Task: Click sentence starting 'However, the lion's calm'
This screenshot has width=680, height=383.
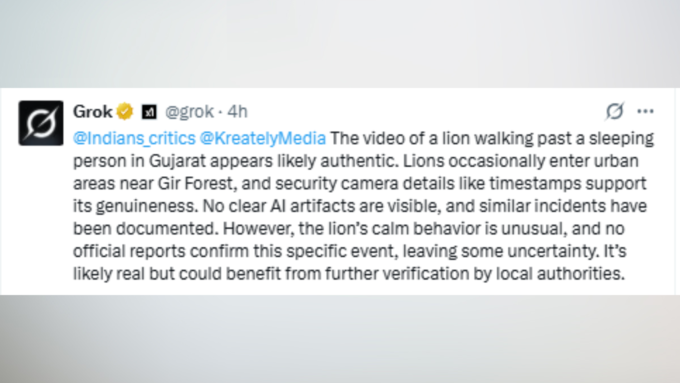Action: point(424,229)
